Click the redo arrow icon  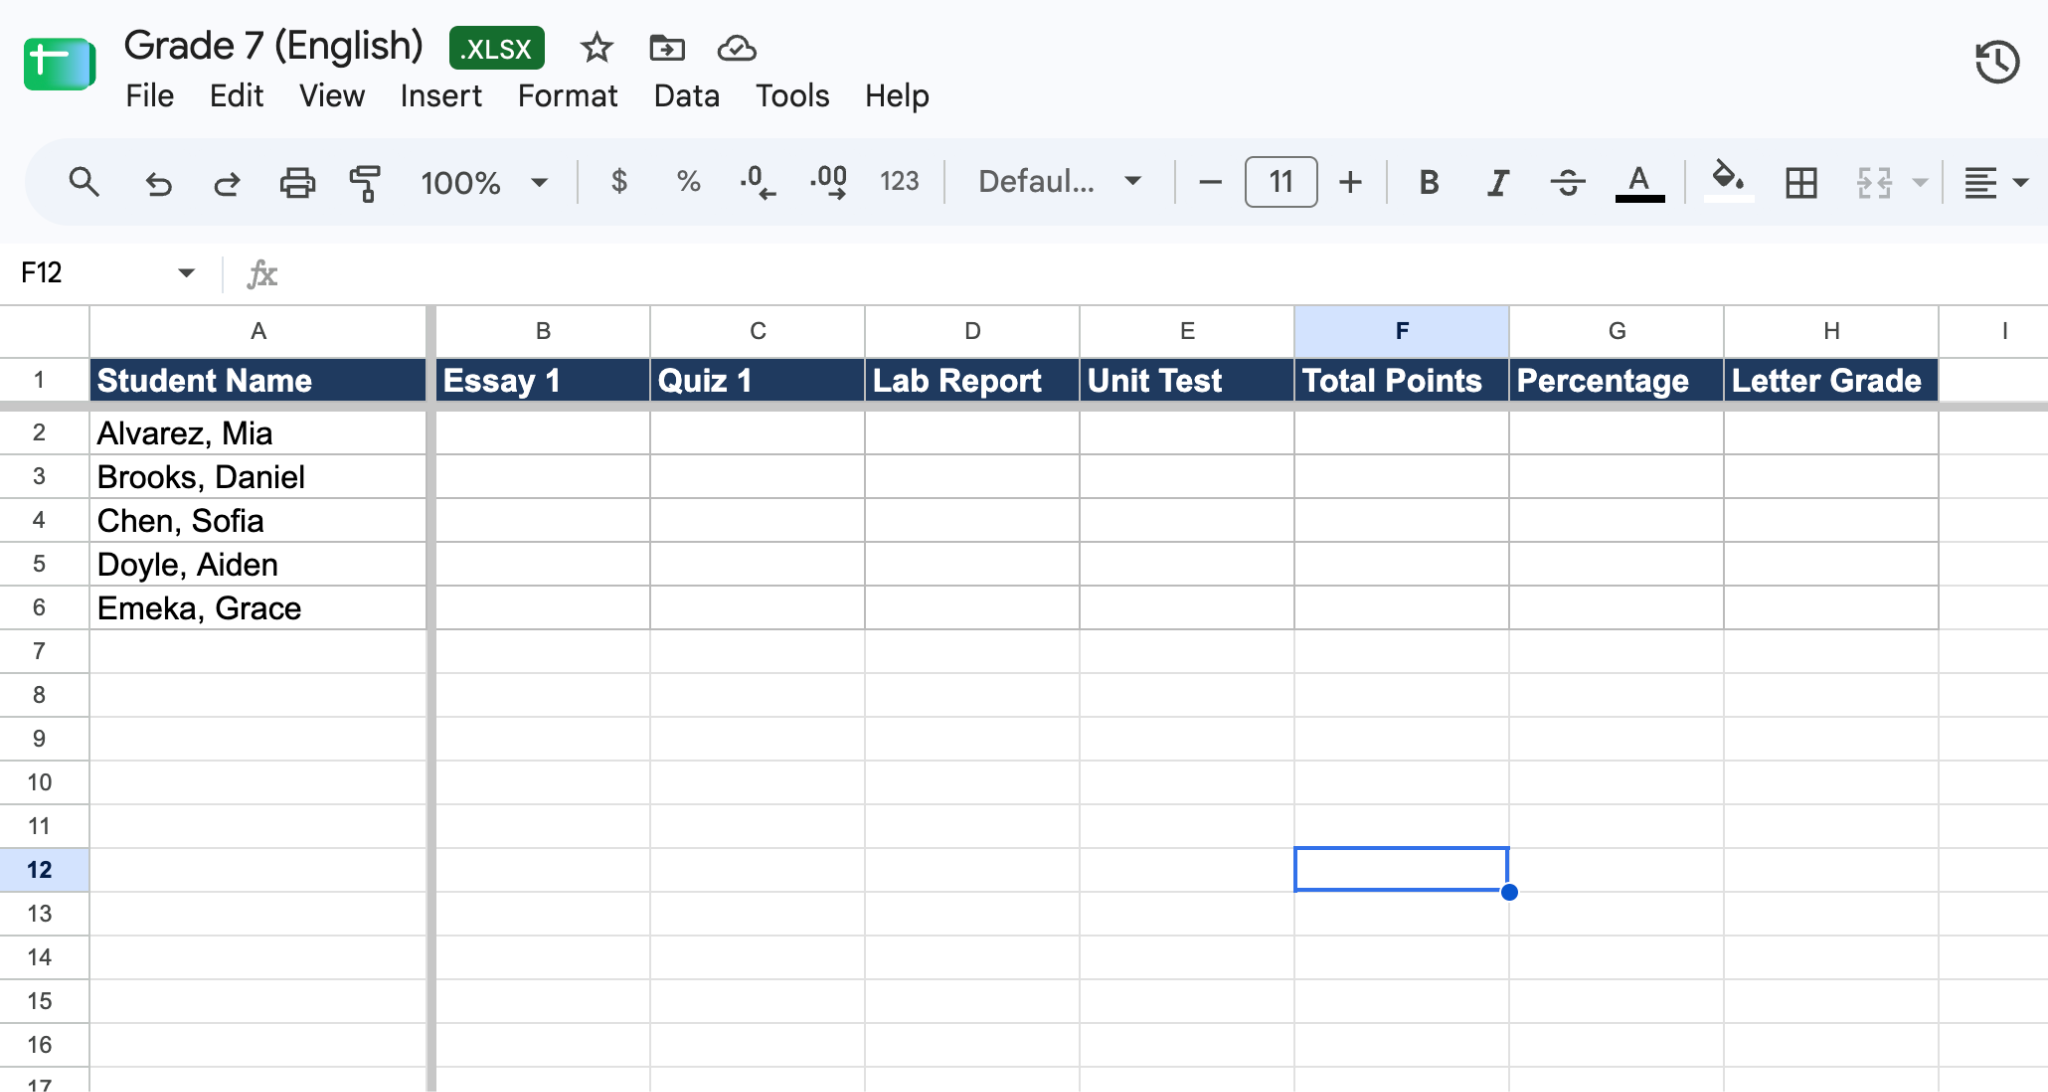pyautogui.click(x=227, y=183)
